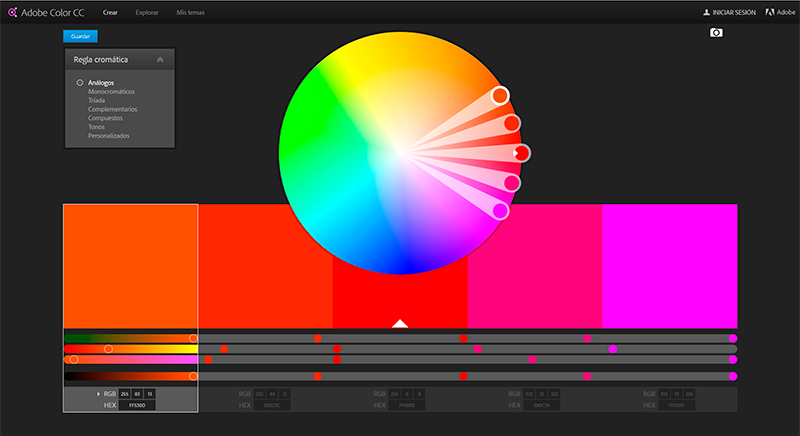Viewport: 800px width, 436px height.
Task: Click the Adobe logo in top right
Action: (x=771, y=13)
